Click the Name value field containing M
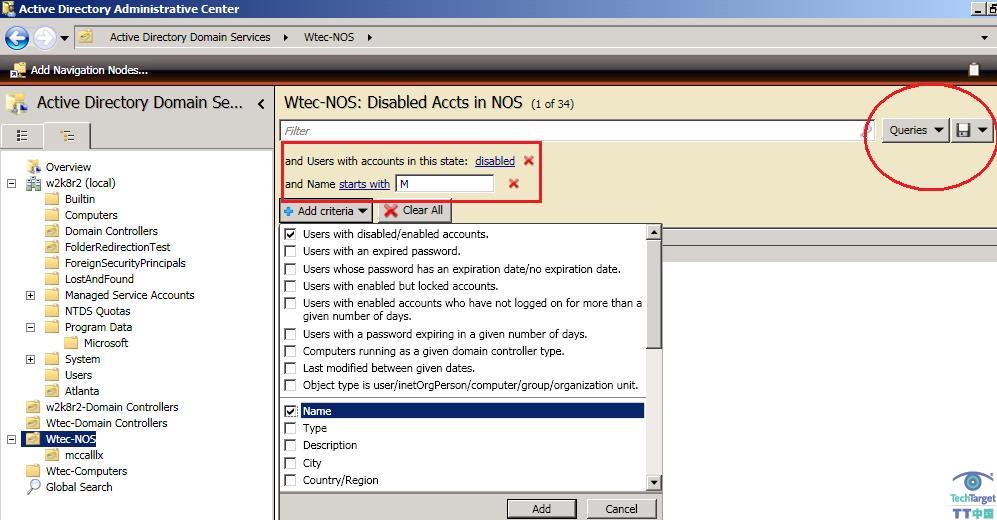Image resolution: width=997 pixels, height=520 pixels. click(x=444, y=184)
